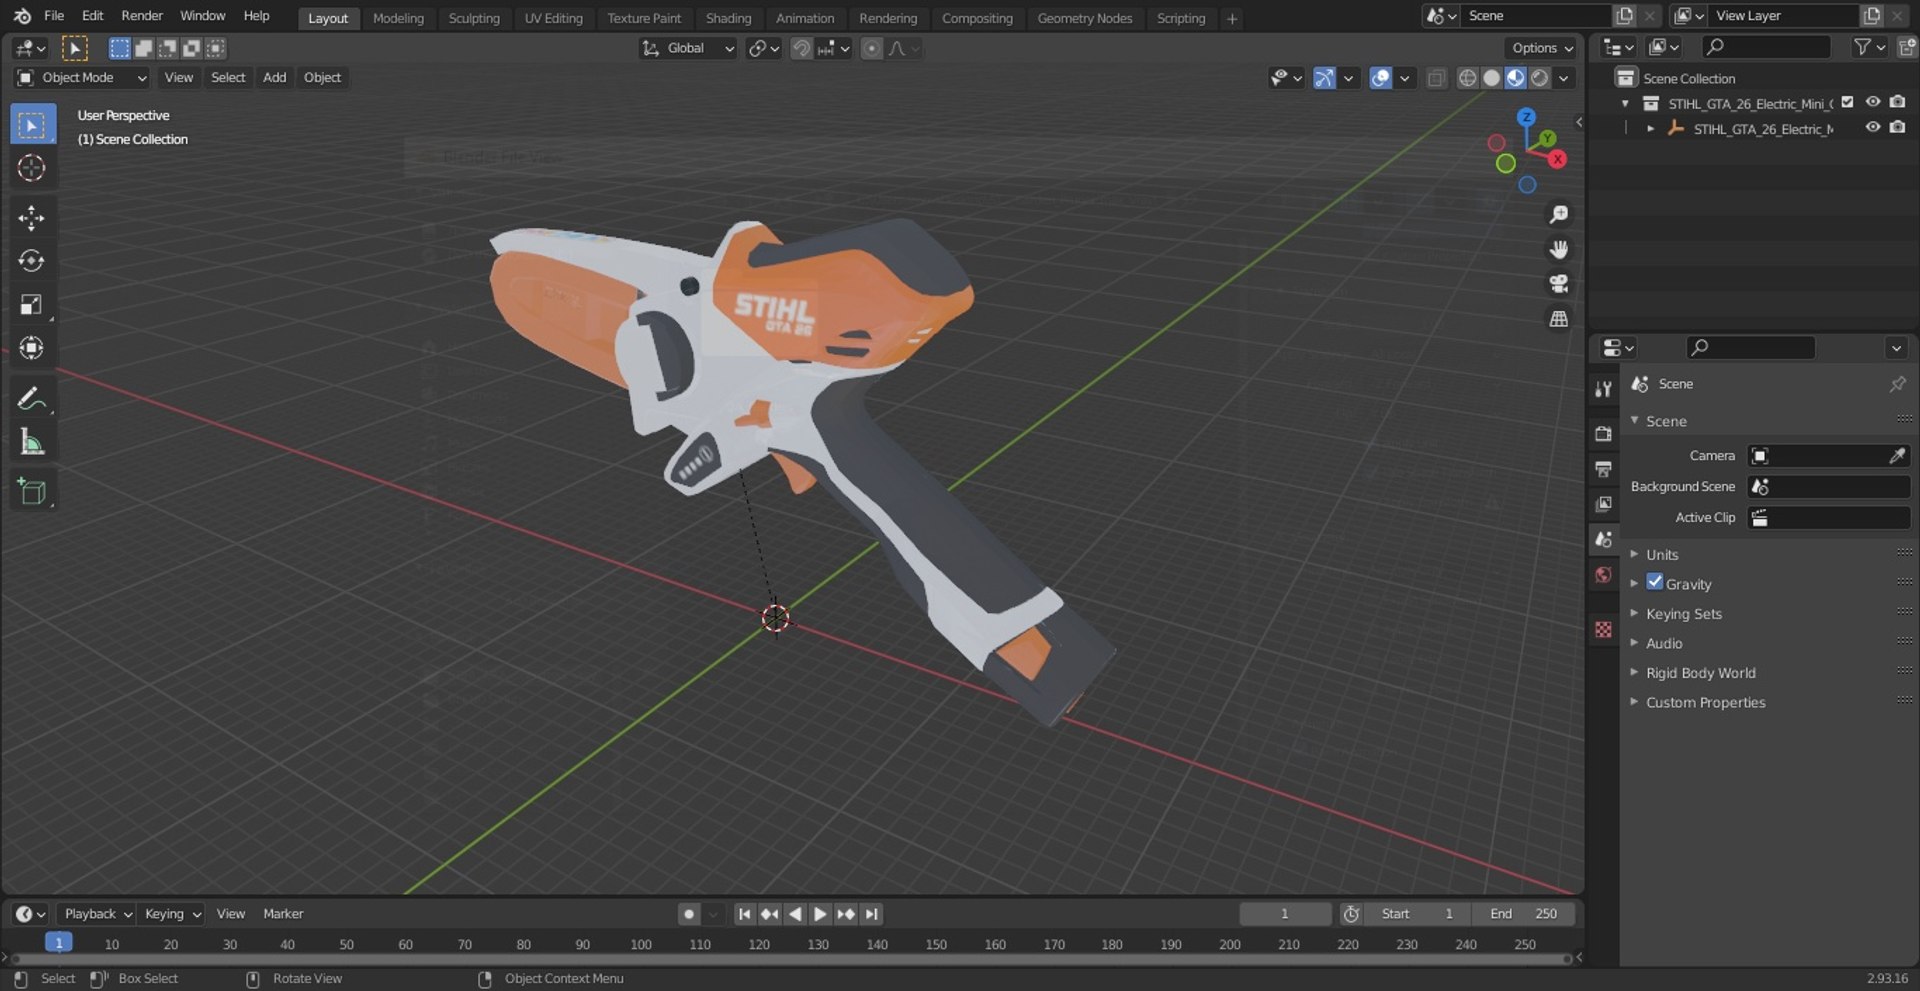Pick the Add Cube tool
Image resolution: width=1920 pixels, height=991 pixels.
[x=32, y=491]
